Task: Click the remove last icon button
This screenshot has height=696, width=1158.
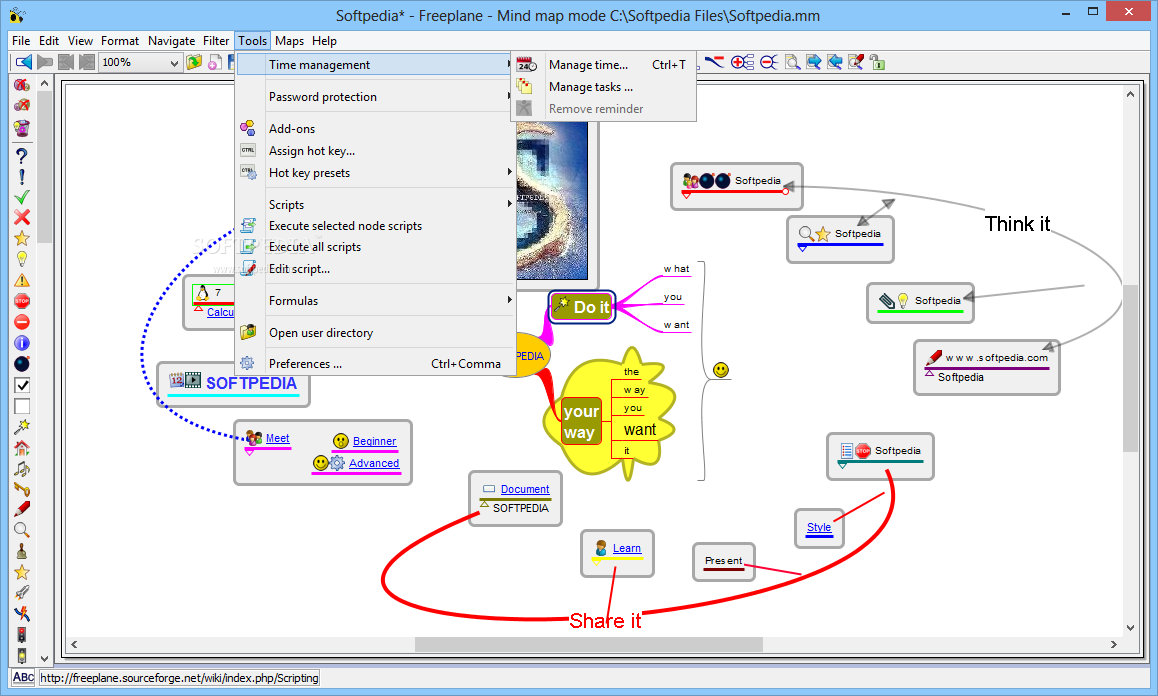Action: tap(22, 106)
